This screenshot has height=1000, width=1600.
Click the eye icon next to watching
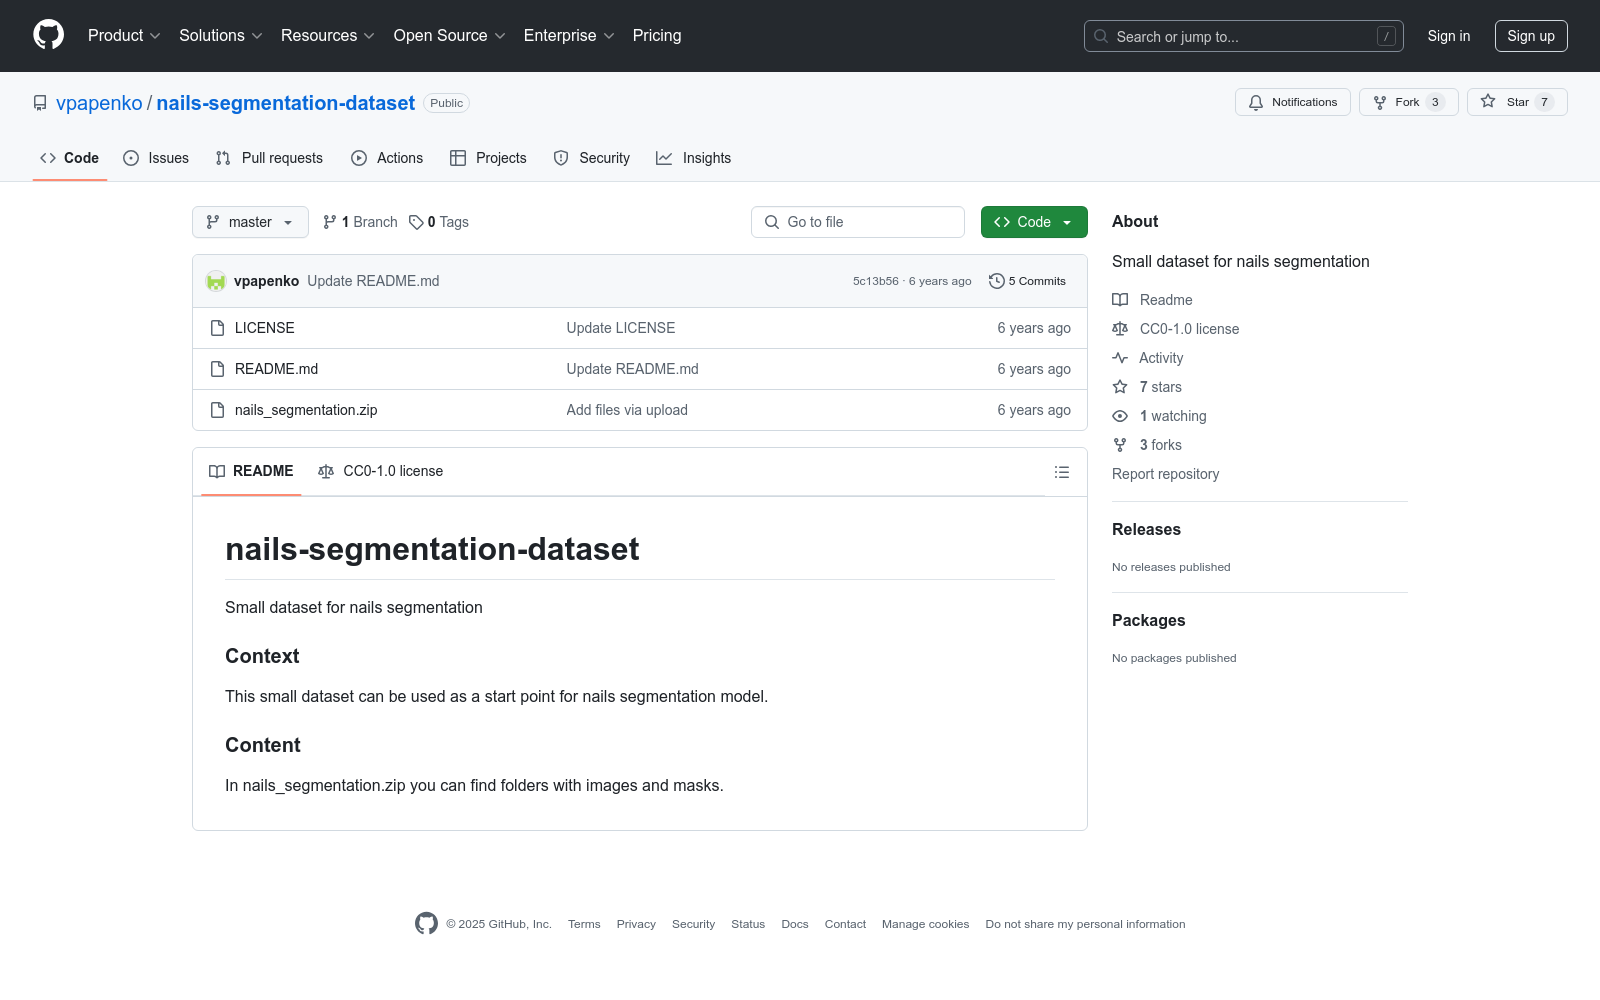[1120, 416]
